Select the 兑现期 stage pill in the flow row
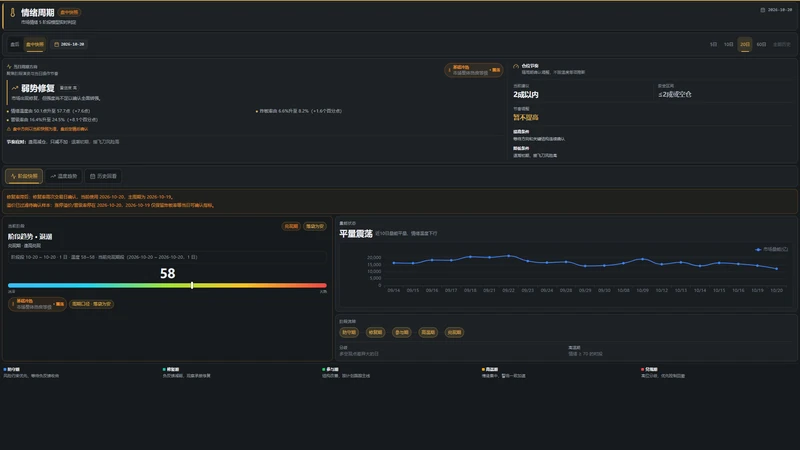 pyautogui.click(x=454, y=332)
